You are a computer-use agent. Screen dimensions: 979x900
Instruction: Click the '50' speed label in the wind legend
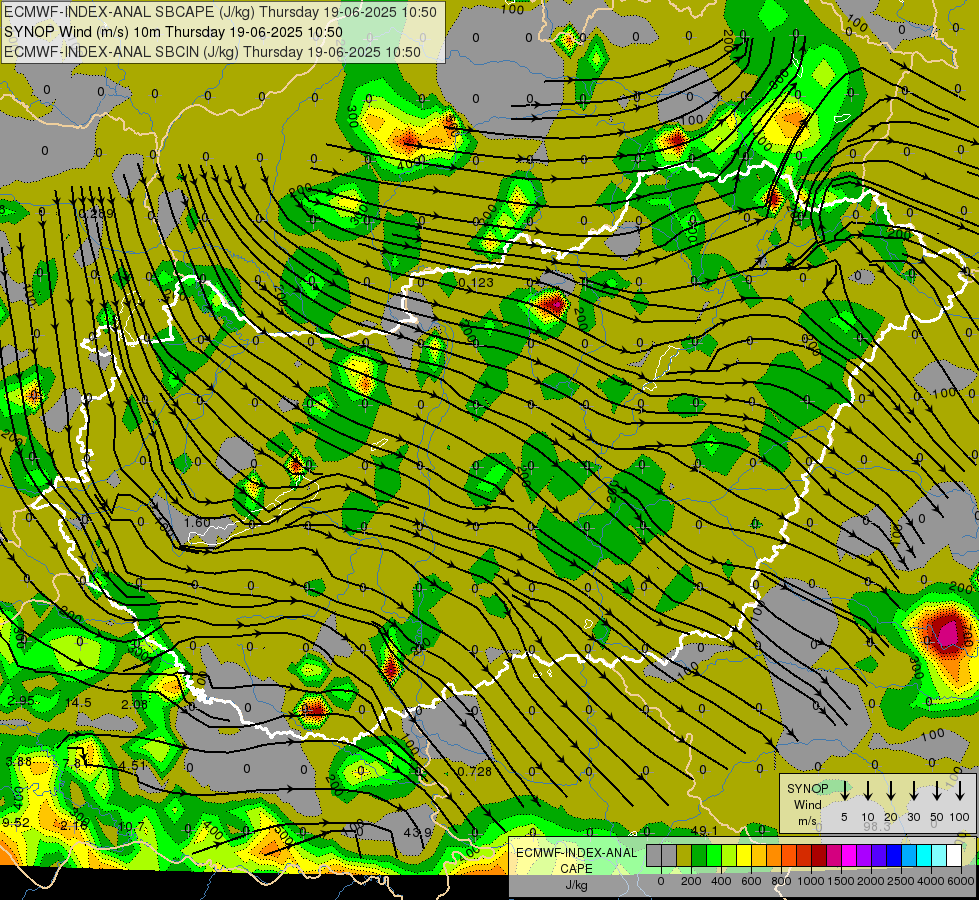click(x=937, y=817)
